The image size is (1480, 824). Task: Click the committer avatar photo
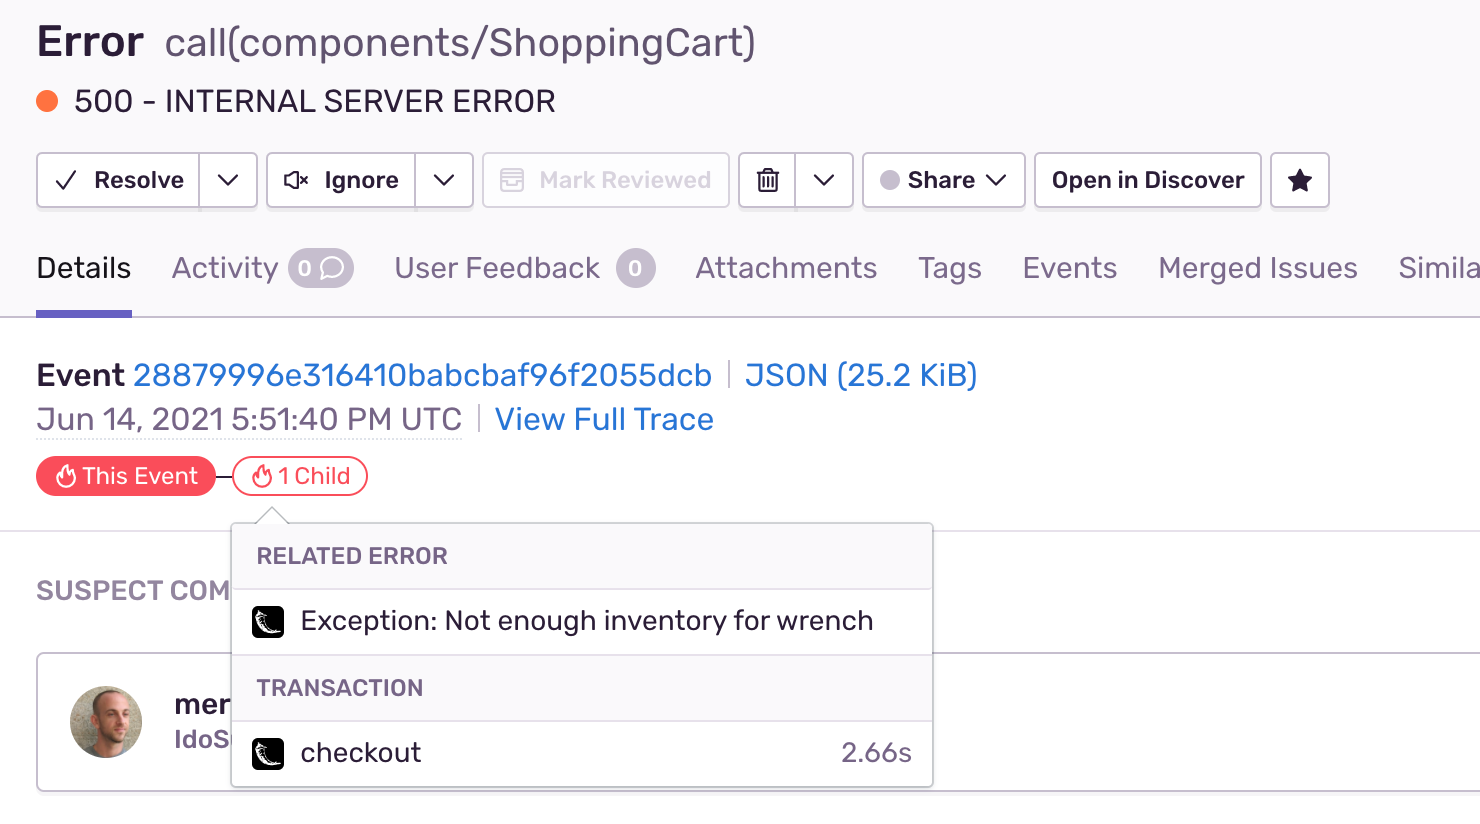pos(106,721)
